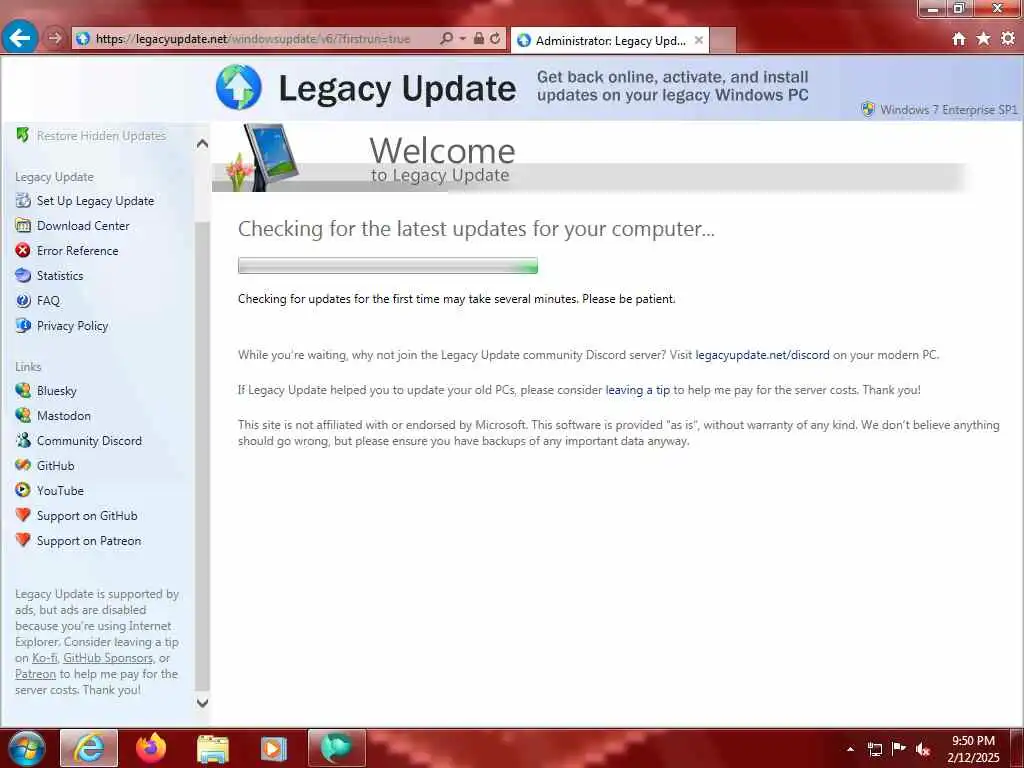Click the Community Discord people icon
The width and height of the screenshot is (1024, 768).
[23, 440]
